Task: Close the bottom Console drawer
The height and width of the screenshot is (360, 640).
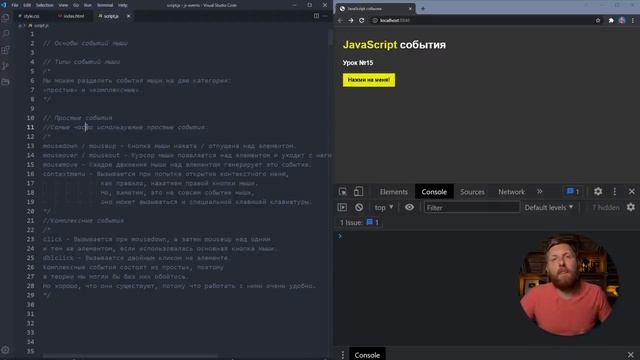Action: (x=631, y=354)
